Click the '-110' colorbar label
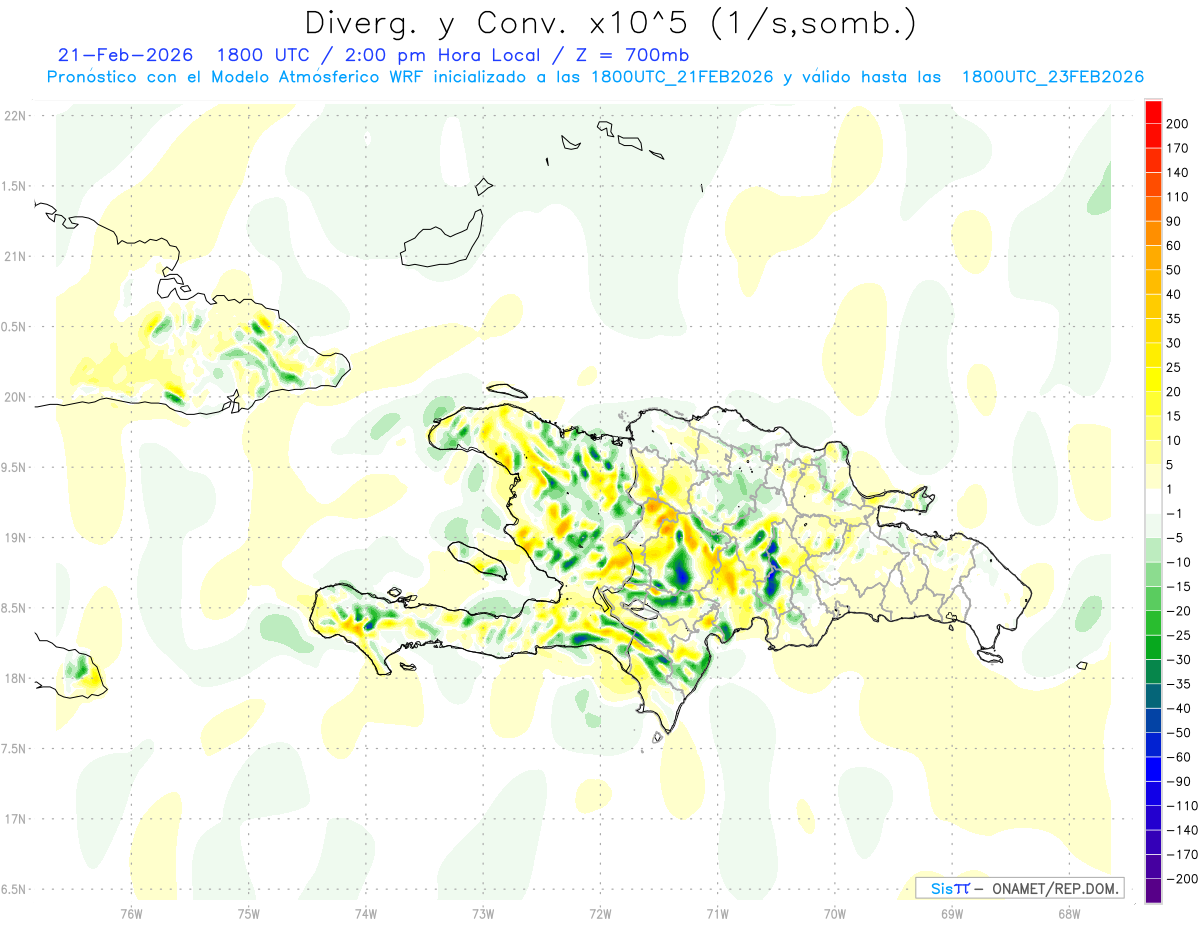Image resolution: width=1200 pixels, height=927 pixels. click(1184, 806)
